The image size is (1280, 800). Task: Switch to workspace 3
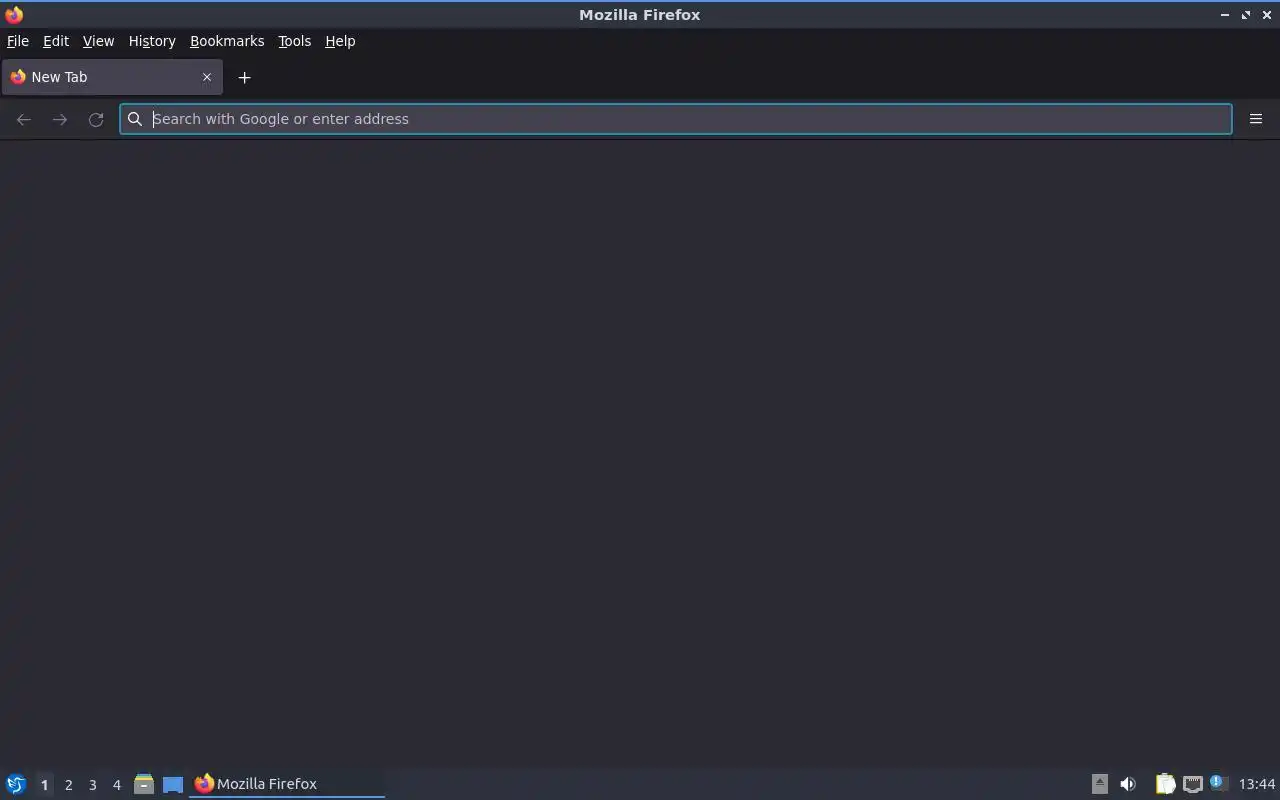(x=92, y=785)
